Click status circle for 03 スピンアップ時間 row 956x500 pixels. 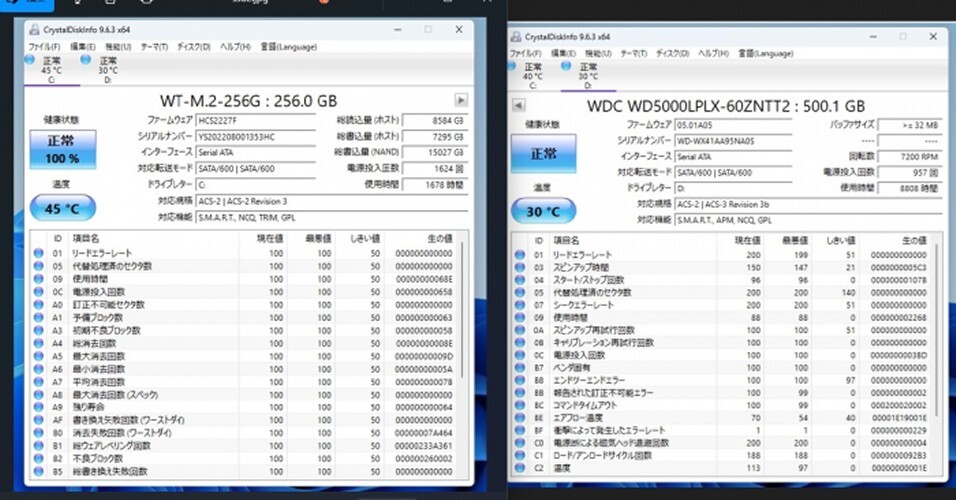(519, 267)
